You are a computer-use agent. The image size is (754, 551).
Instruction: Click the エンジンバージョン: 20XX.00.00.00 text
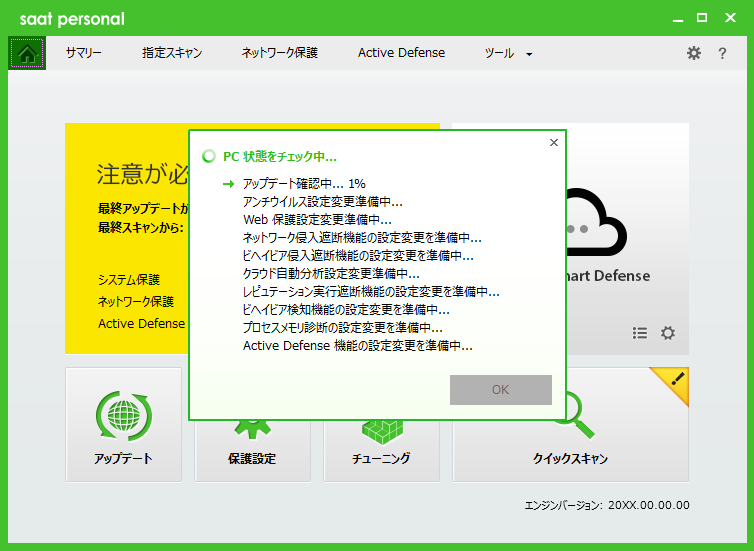(607, 505)
